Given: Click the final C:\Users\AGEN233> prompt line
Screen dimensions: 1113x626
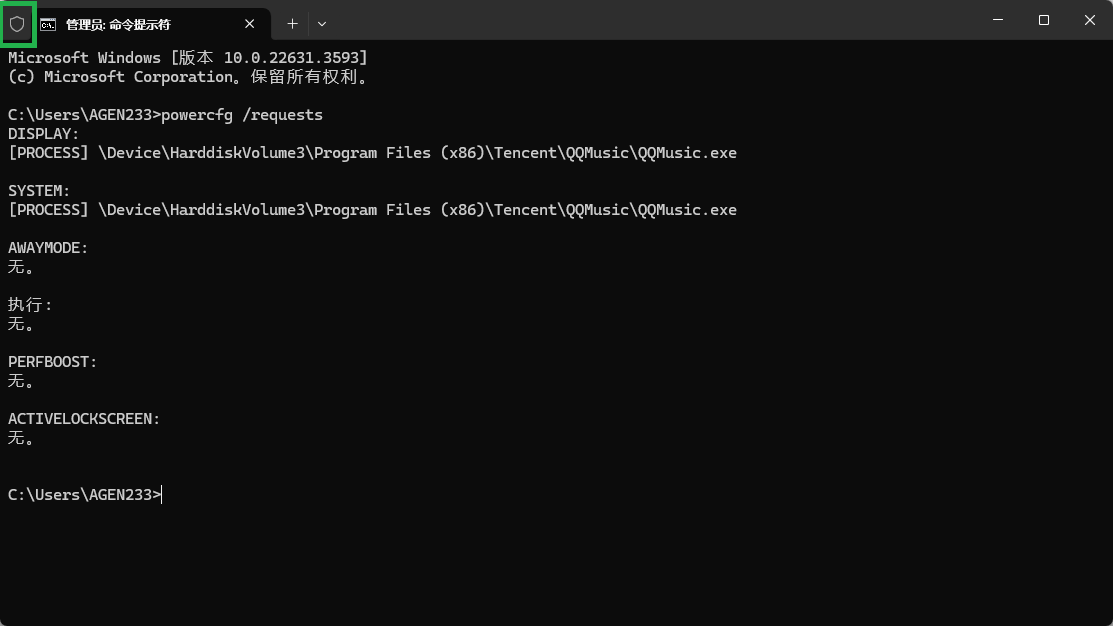Looking at the screenshot, I should pyautogui.click(x=83, y=495).
